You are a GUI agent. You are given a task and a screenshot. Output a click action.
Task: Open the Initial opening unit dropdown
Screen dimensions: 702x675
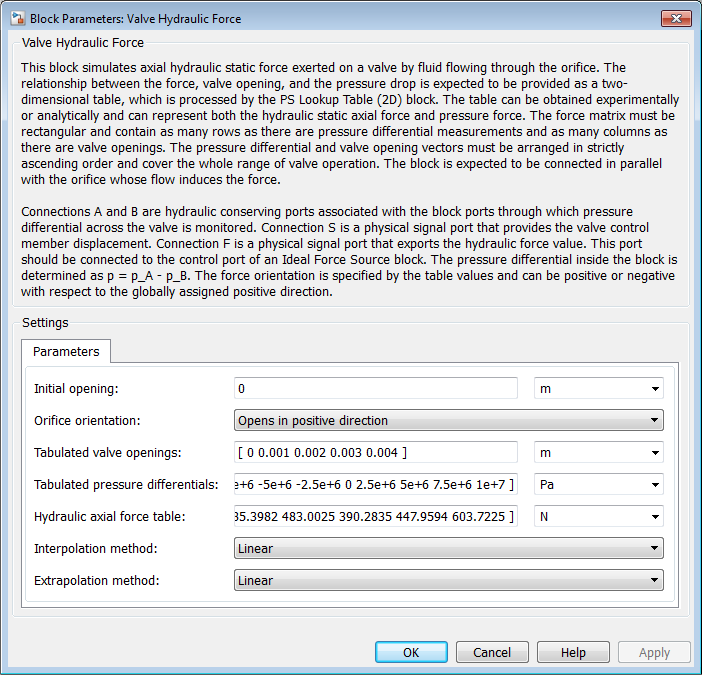598,389
